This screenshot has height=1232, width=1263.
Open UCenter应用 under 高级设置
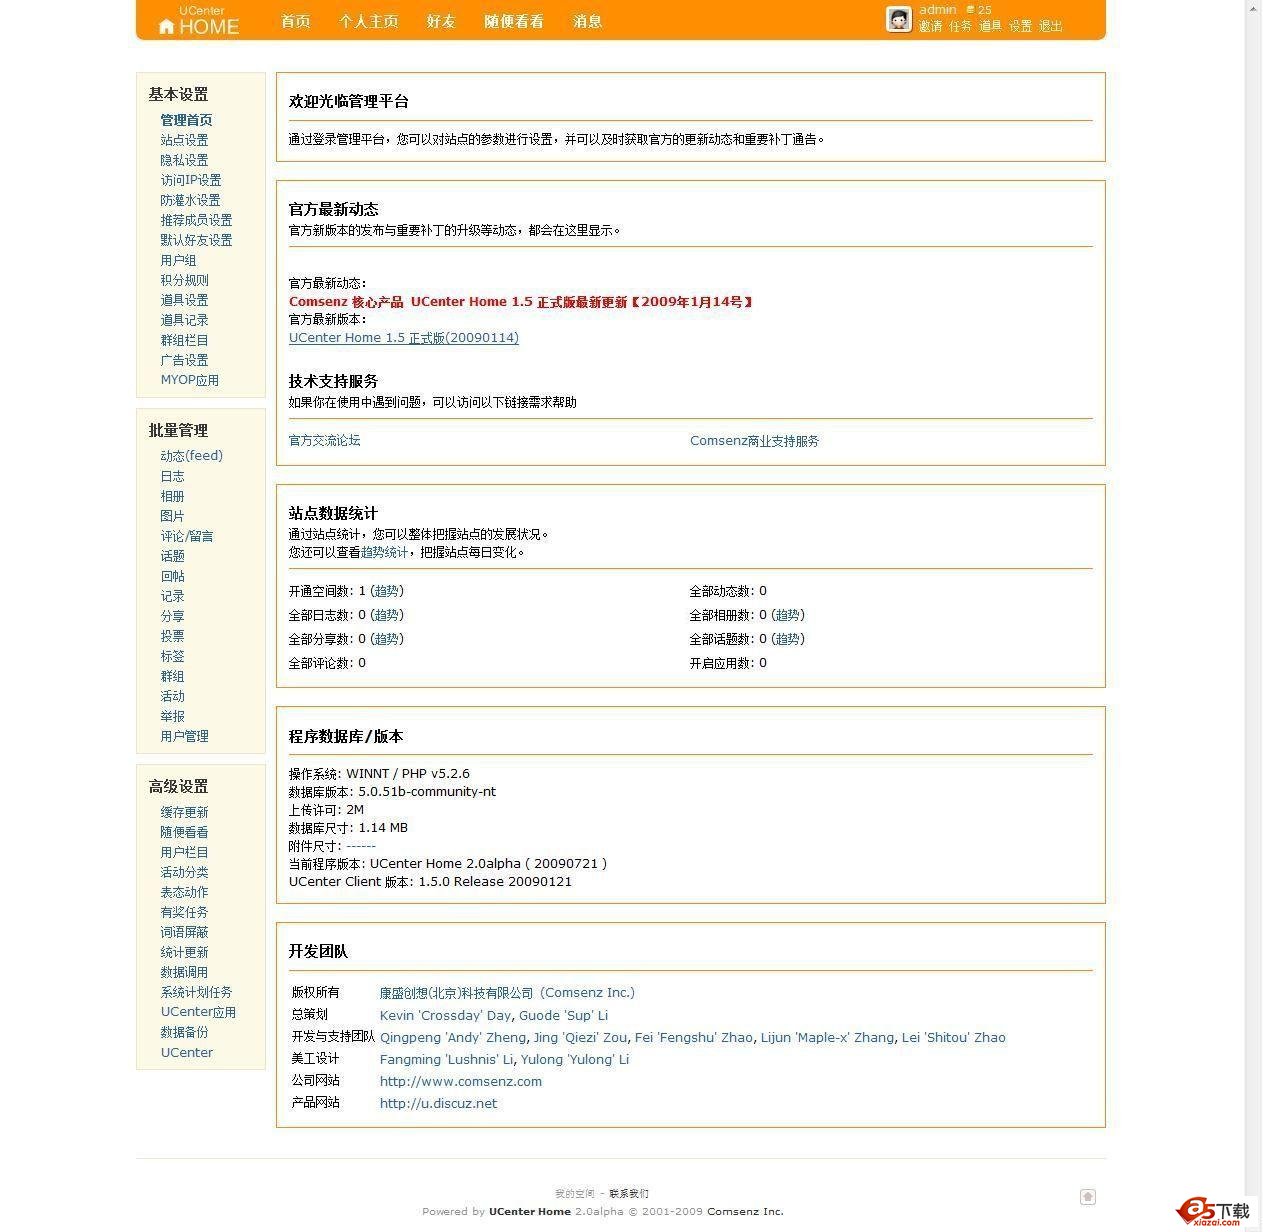pos(198,1012)
